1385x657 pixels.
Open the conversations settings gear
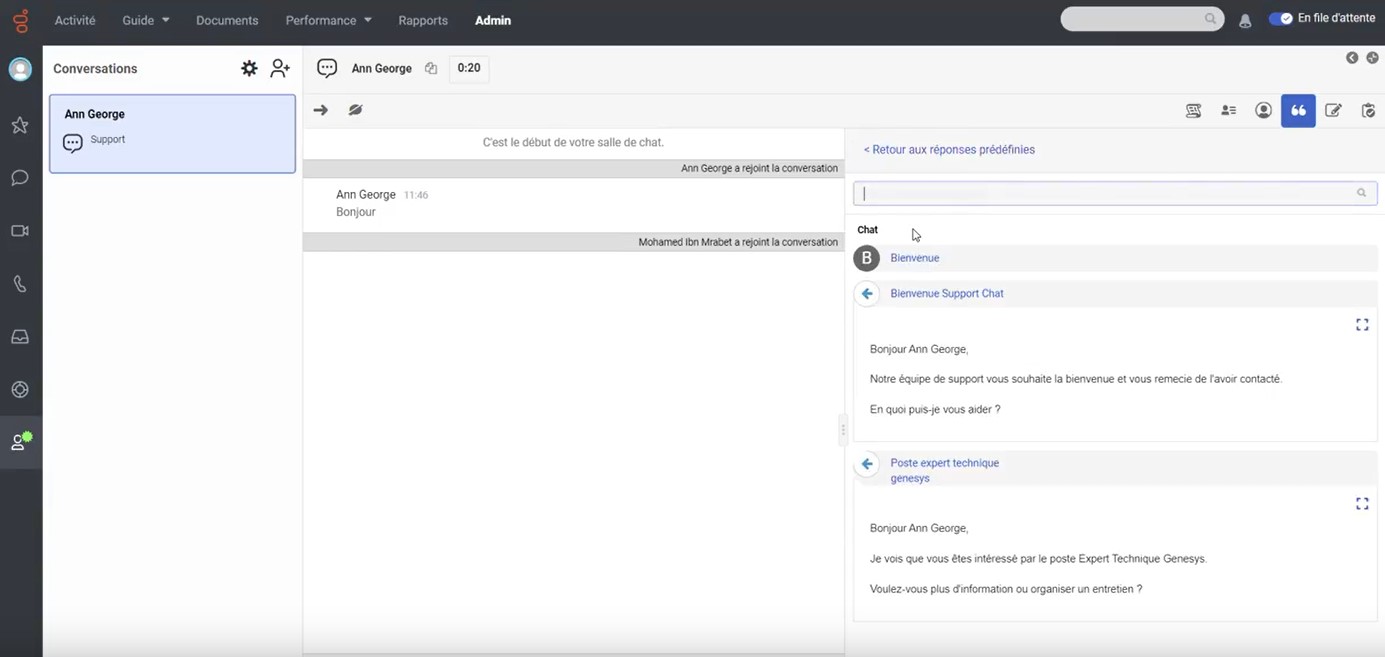[x=249, y=67]
